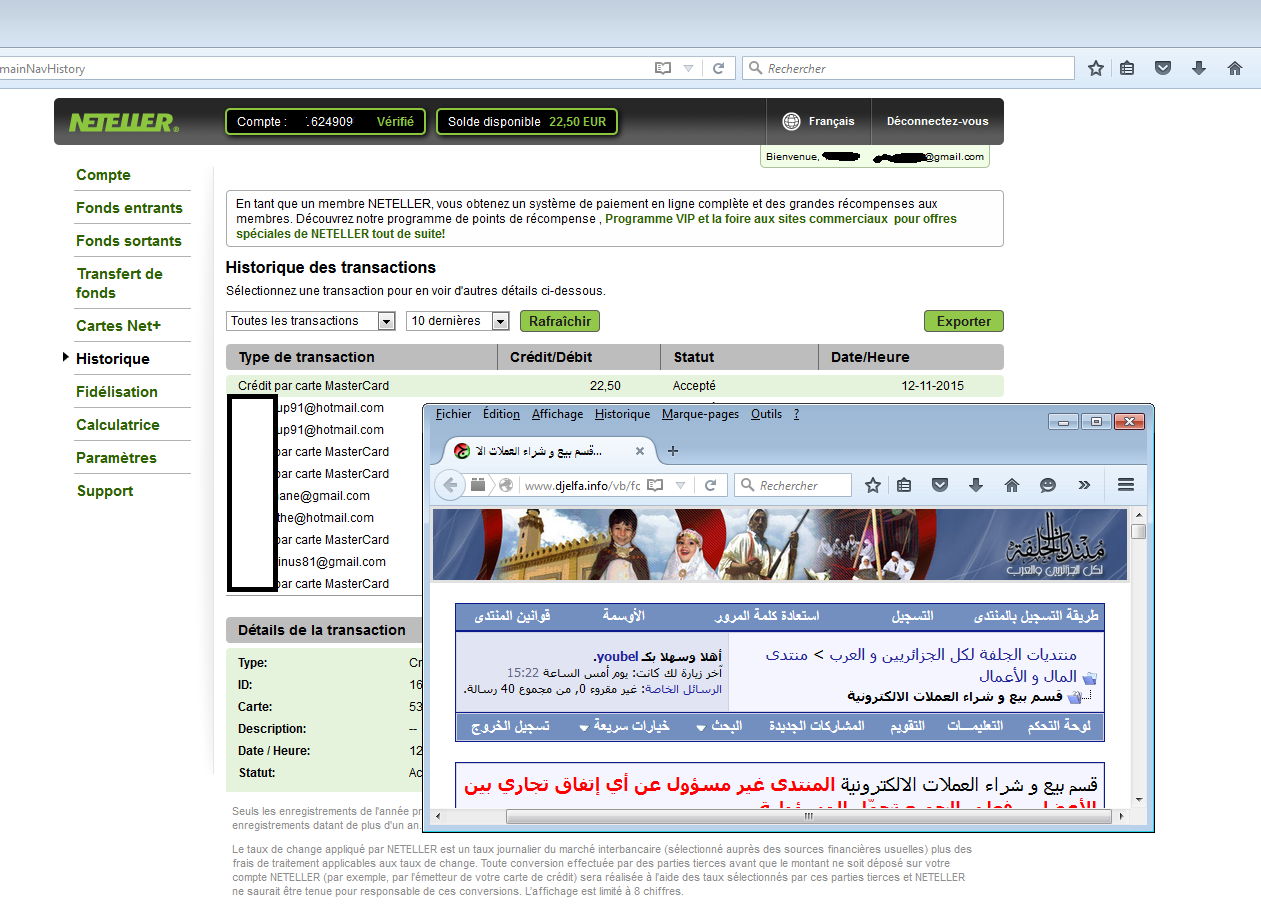
Task: Select the 'Crédit par carte MasterCard' 22,50 row
Action: (615, 386)
